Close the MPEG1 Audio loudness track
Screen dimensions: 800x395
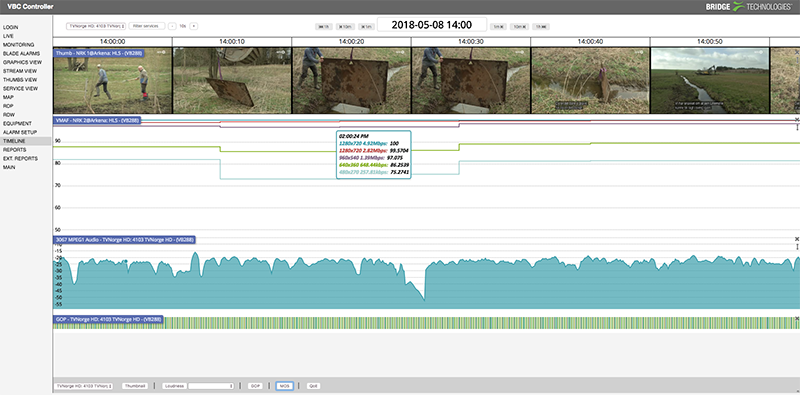point(796,239)
